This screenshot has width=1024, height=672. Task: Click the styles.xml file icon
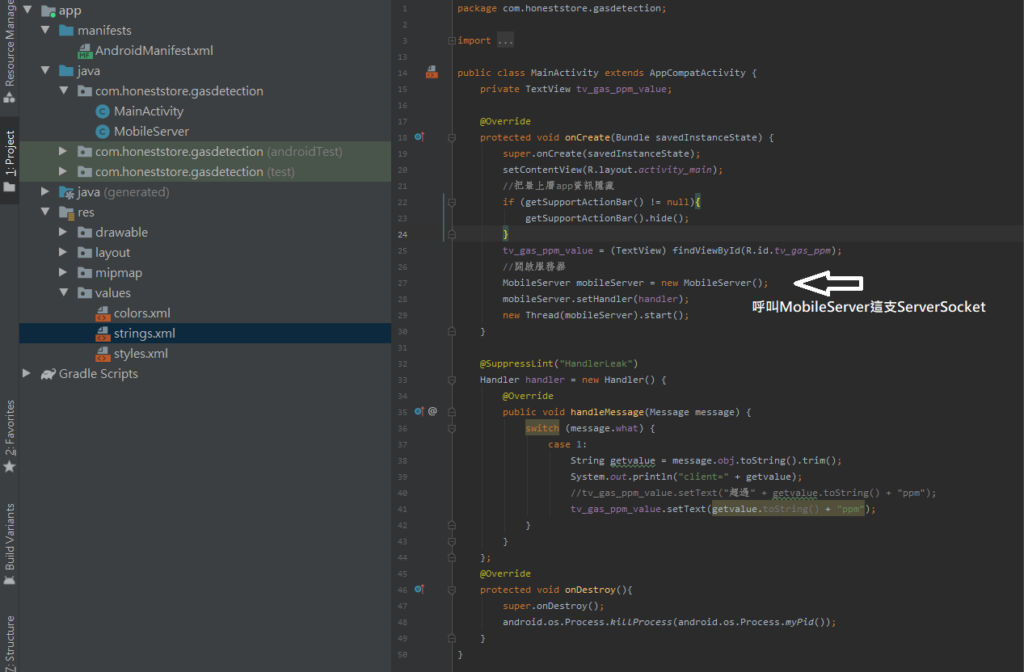pos(102,354)
